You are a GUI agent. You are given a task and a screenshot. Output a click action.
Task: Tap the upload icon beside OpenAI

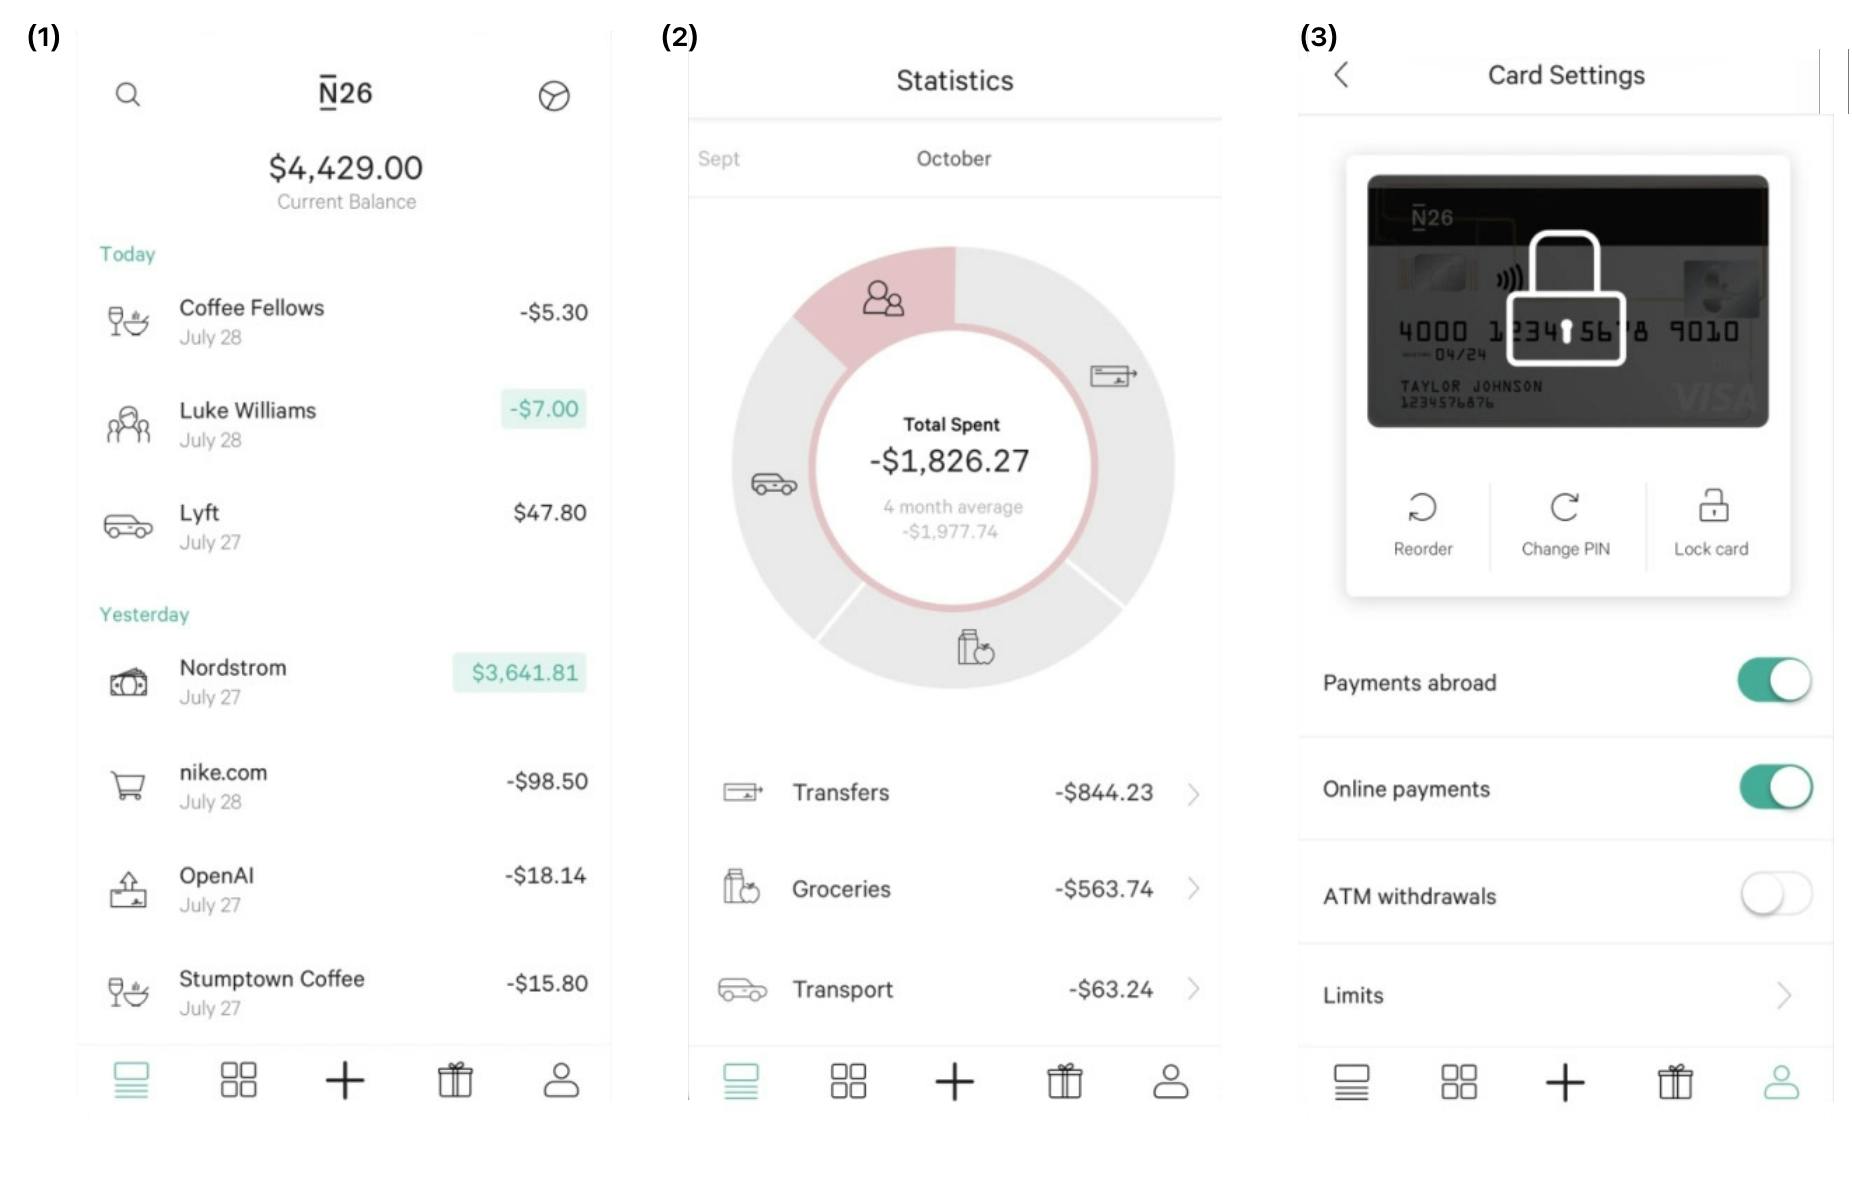coord(128,889)
